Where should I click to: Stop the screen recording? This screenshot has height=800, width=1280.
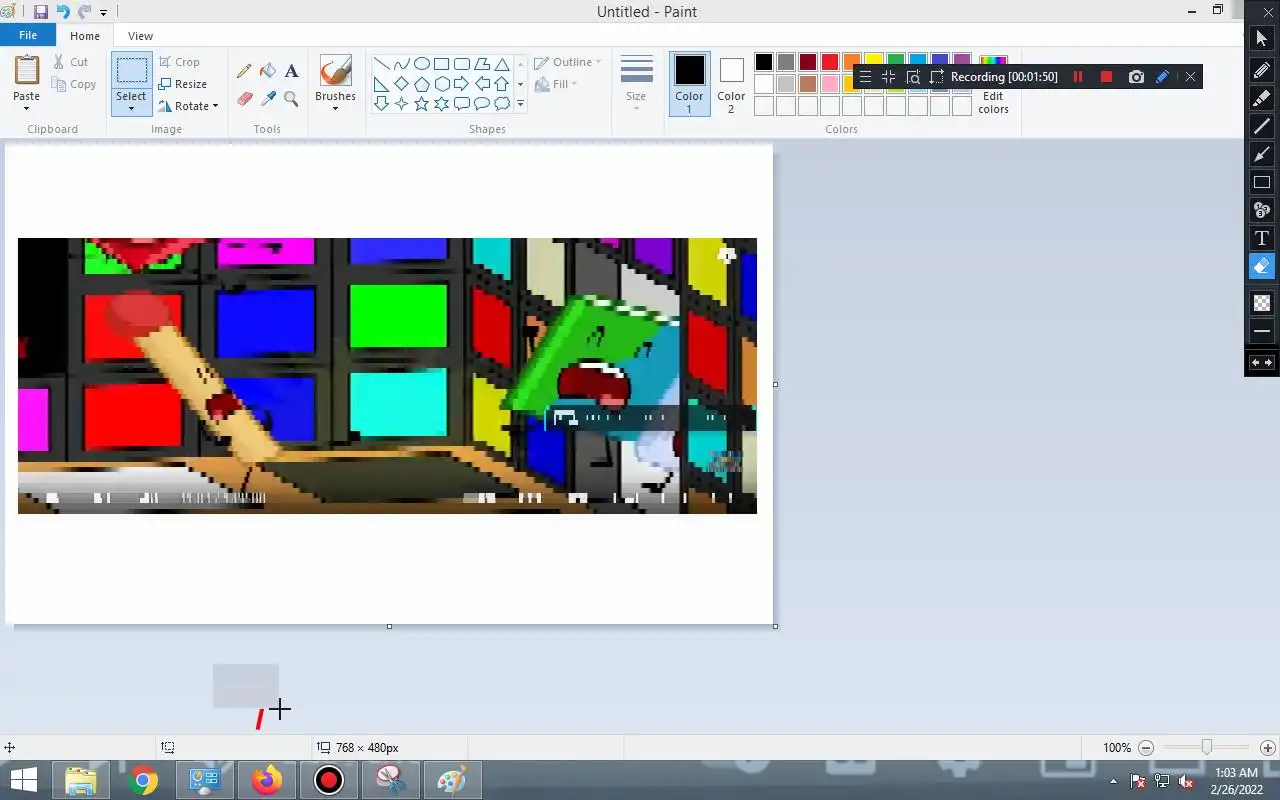[x=1106, y=77]
